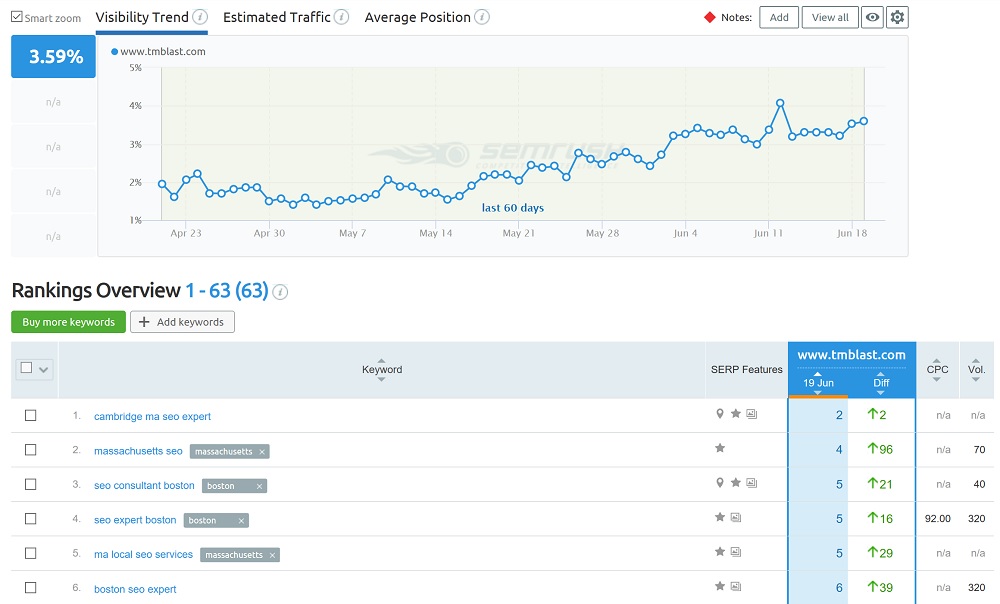Select checkbox for seo consultant boston
The height and width of the screenshot is (604, 1000).
(30, 484)
